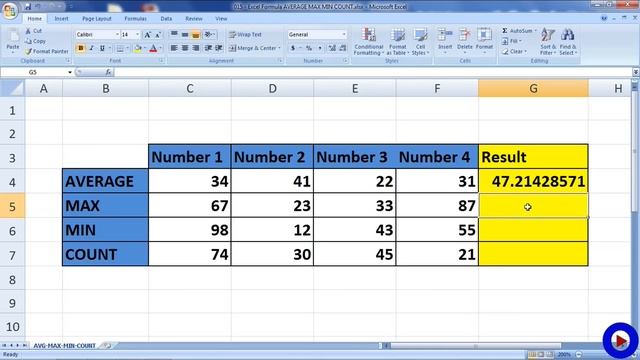Toggle Bold formatting
Screen dimensions: 640x360
[x=80, y=48]
